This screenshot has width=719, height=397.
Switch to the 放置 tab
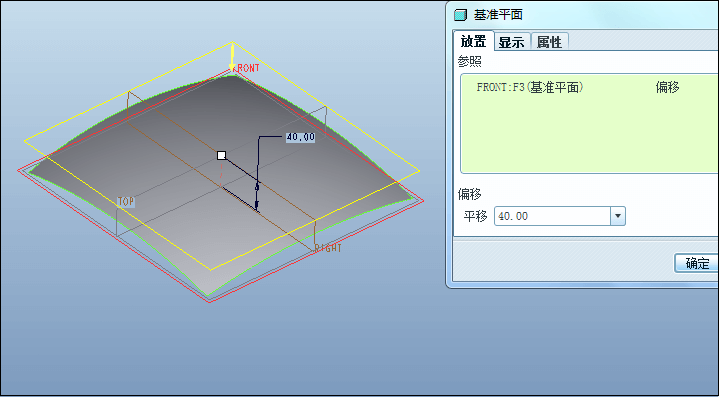(x=474, y=42)
